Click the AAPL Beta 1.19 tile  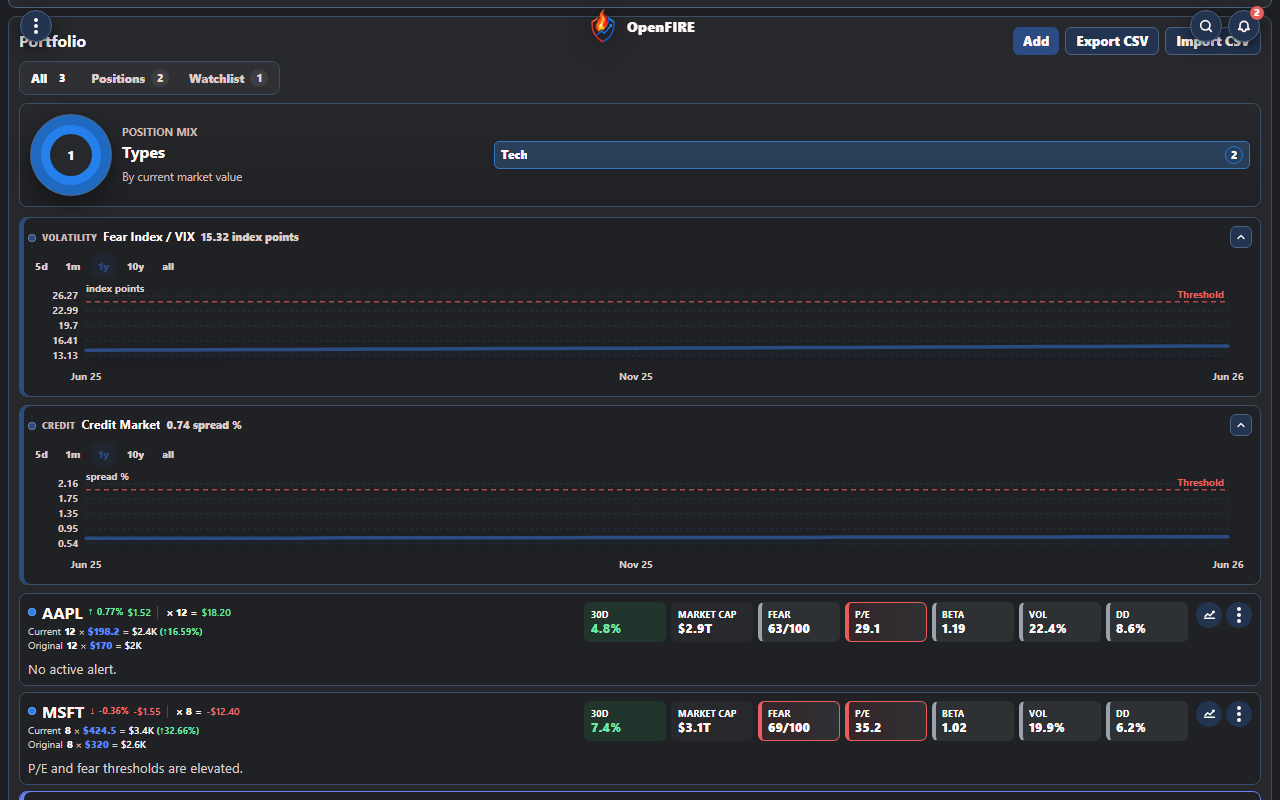(973, 622)
